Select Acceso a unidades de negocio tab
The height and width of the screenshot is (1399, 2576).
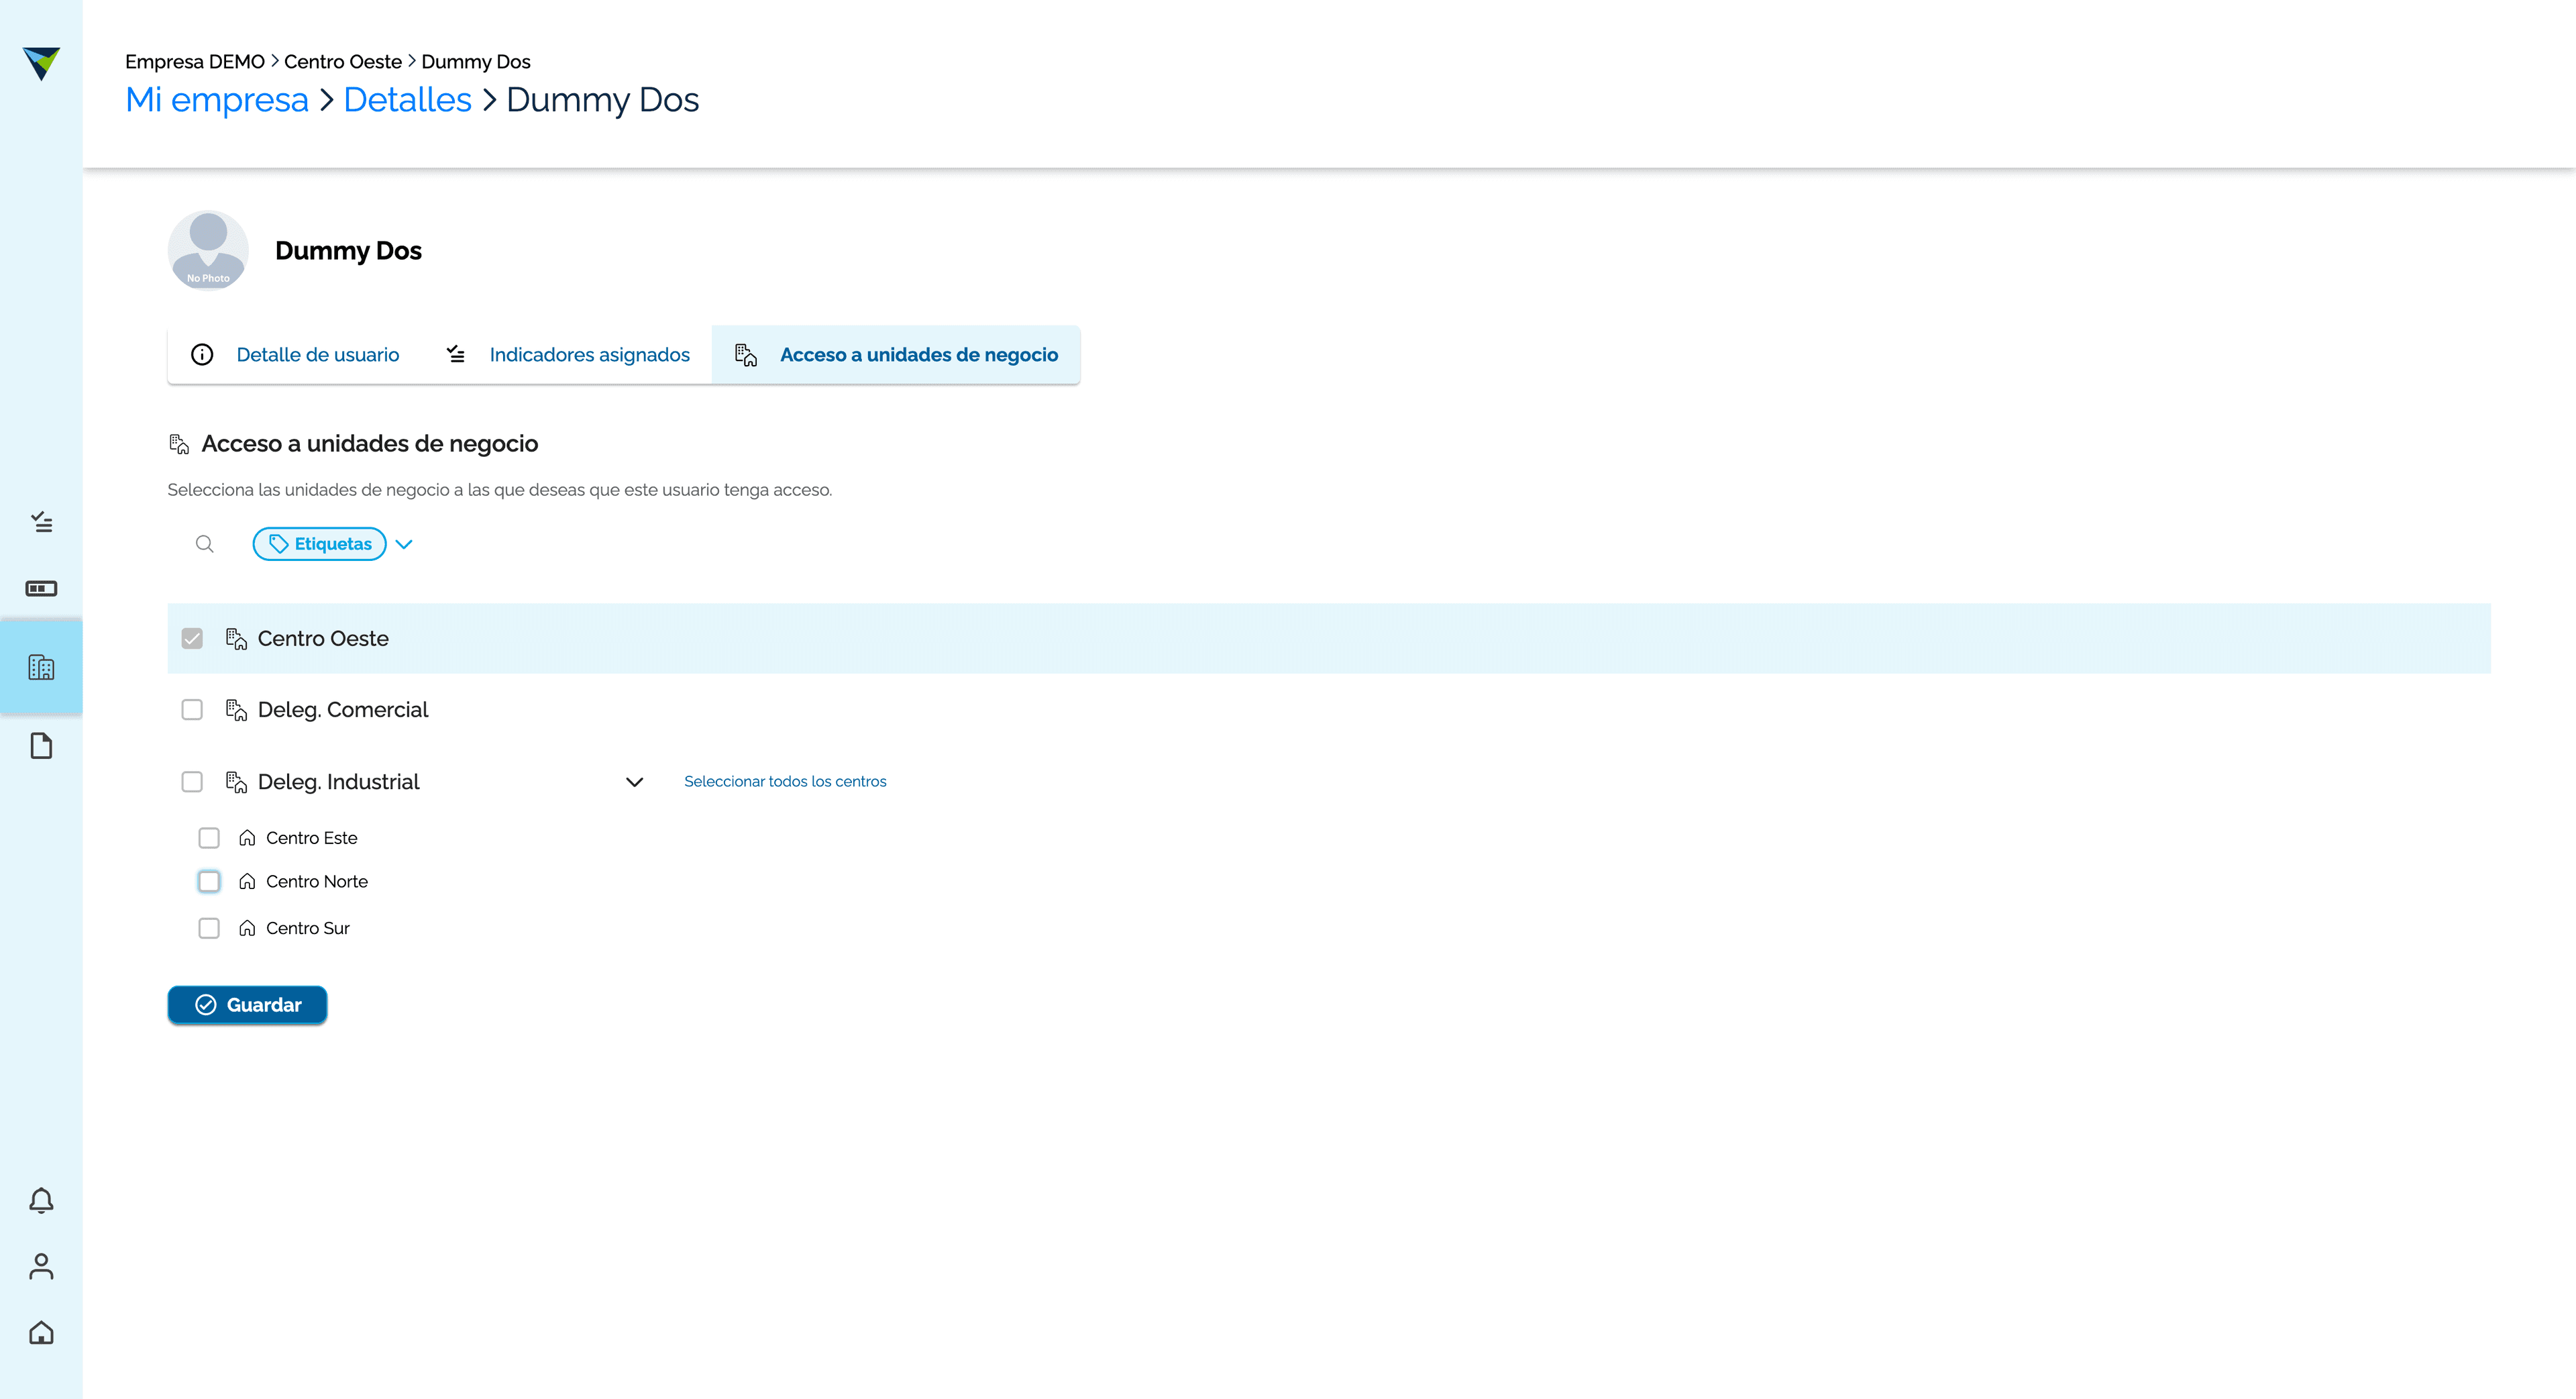(896, 355)
